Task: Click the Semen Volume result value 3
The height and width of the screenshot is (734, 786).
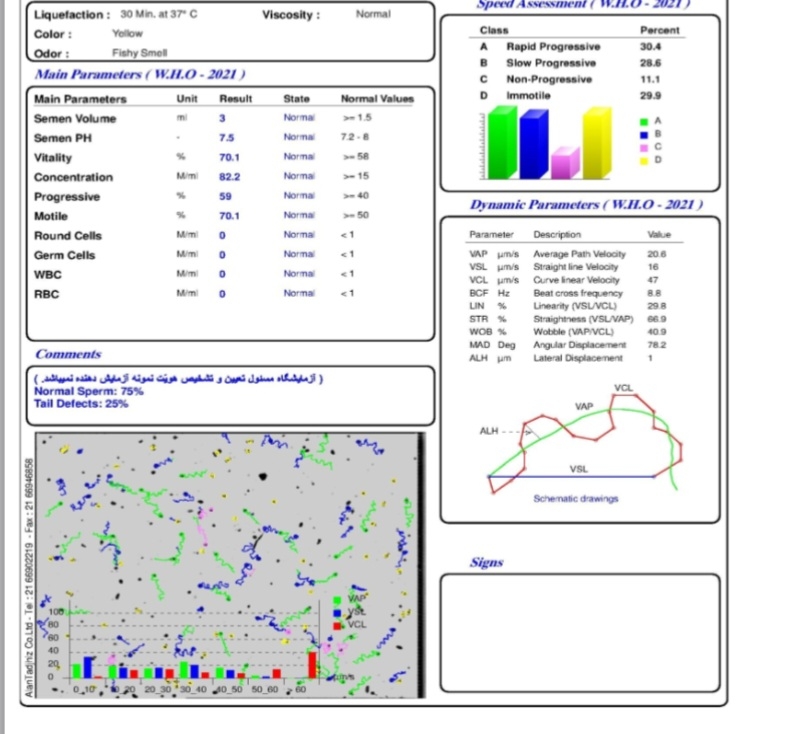Action: coord(222,118)
